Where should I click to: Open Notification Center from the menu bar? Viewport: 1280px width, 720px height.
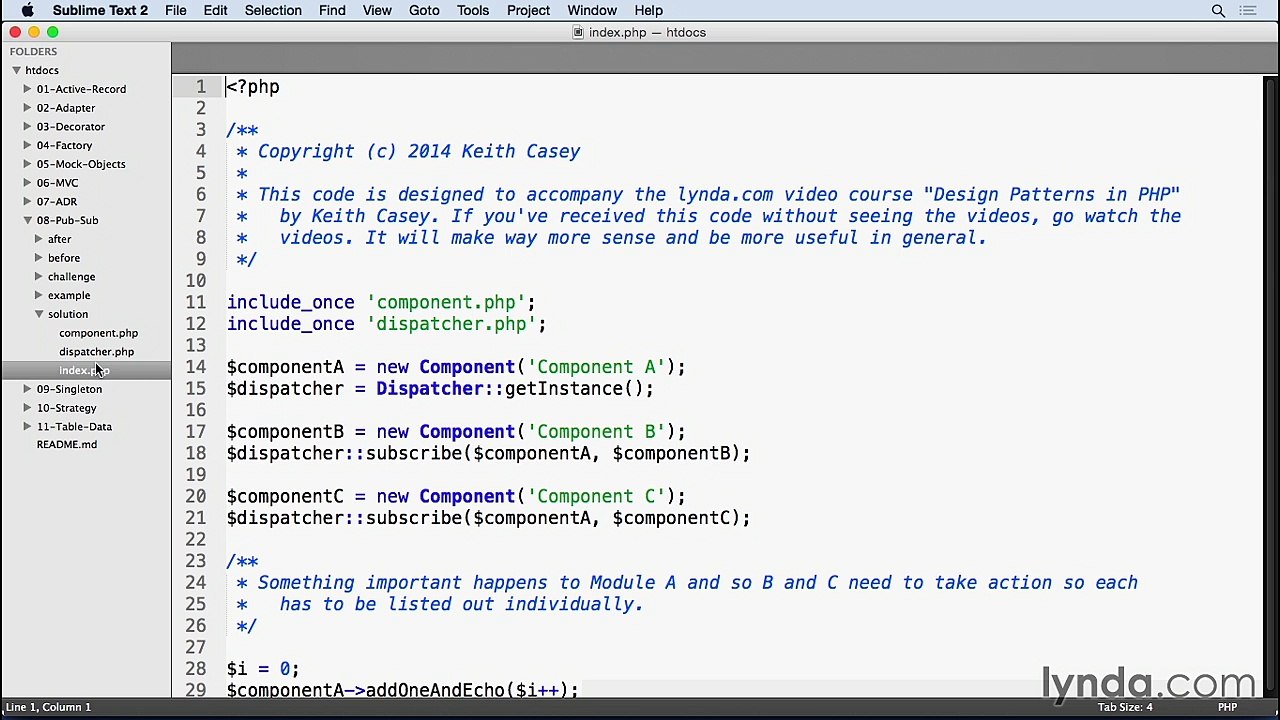click(x=1248, y=11)
